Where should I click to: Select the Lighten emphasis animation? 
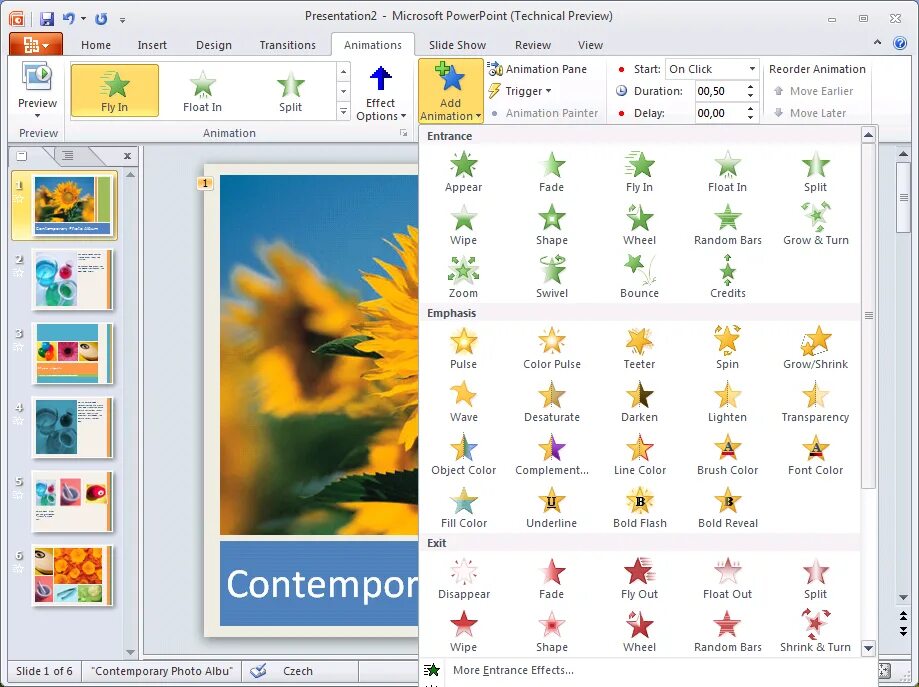point(727,402)
